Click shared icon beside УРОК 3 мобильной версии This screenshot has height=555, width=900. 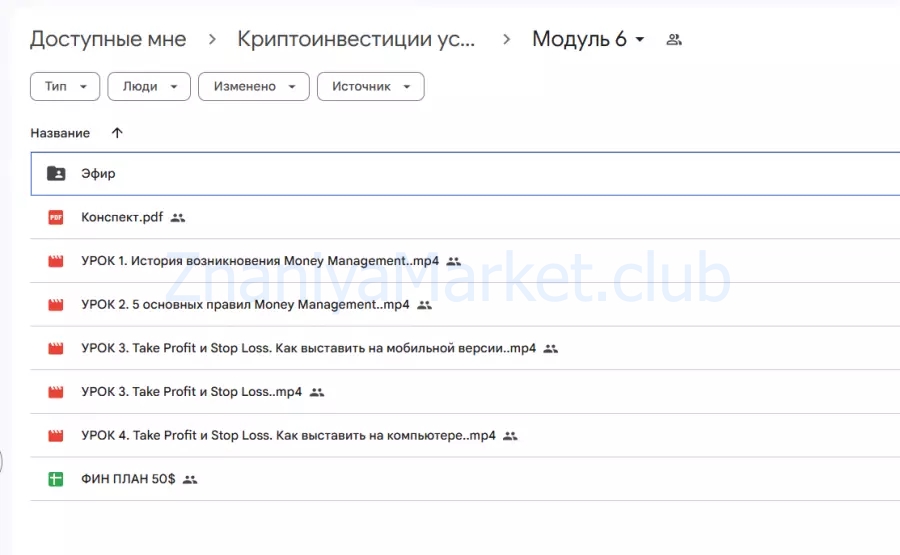coord(550,348)
